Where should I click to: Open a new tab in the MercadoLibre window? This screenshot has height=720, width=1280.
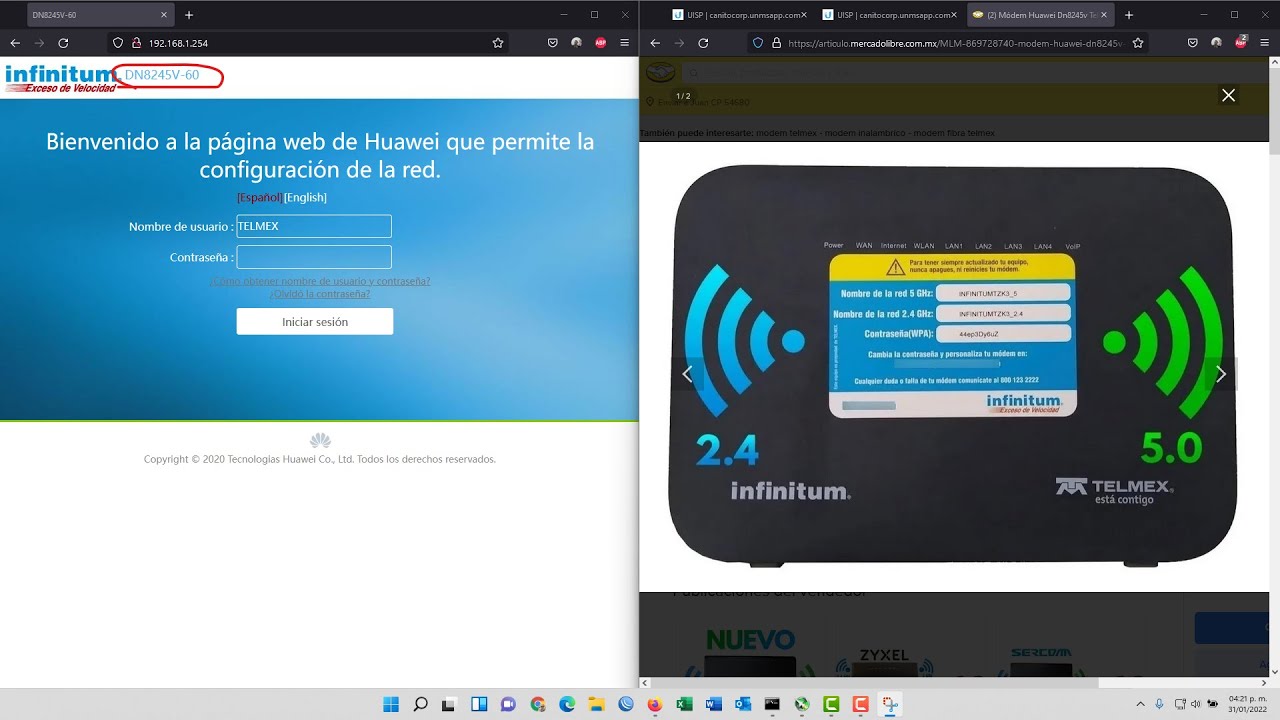click(x=1129, y=15)
